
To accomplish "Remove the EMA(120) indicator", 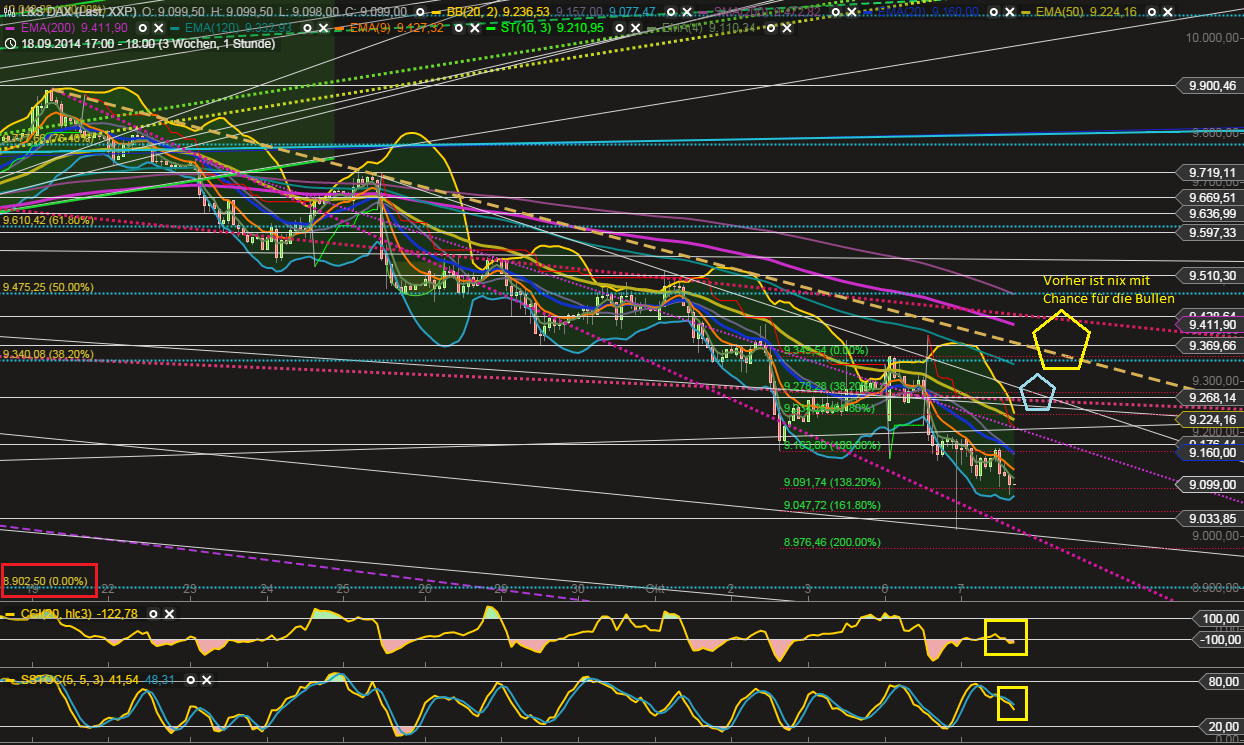I will [x=323, y=28].
